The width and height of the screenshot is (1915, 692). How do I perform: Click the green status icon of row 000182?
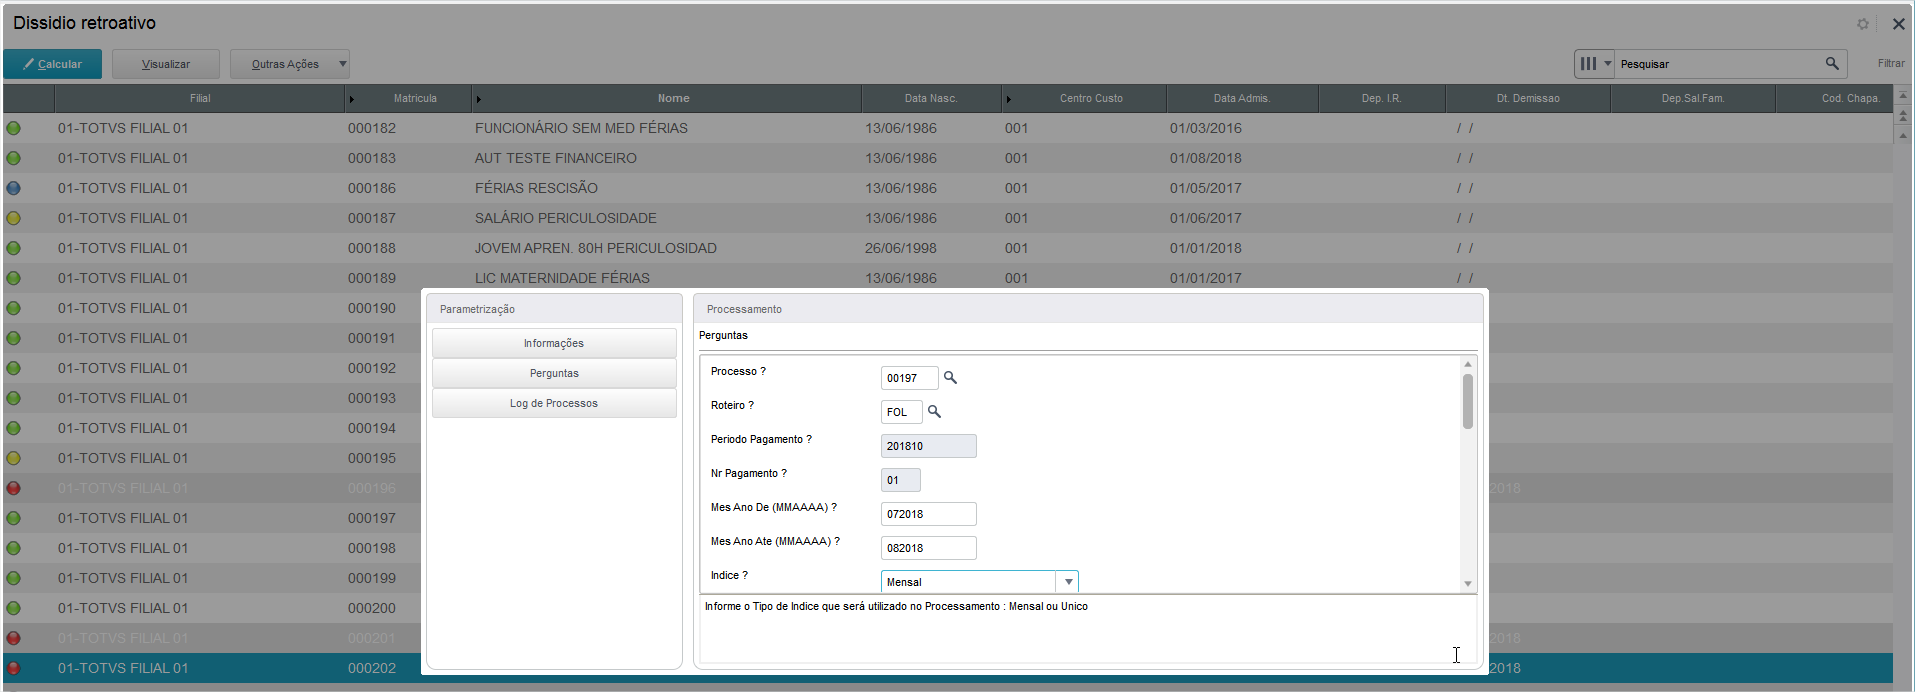13,128
